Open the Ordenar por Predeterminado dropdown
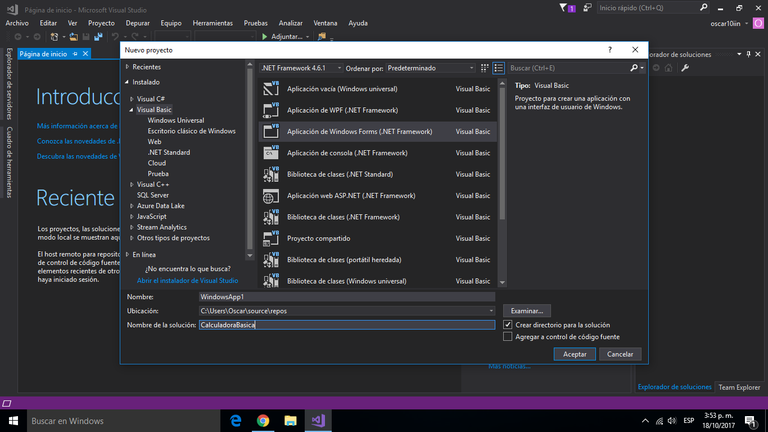 point(431,68)
